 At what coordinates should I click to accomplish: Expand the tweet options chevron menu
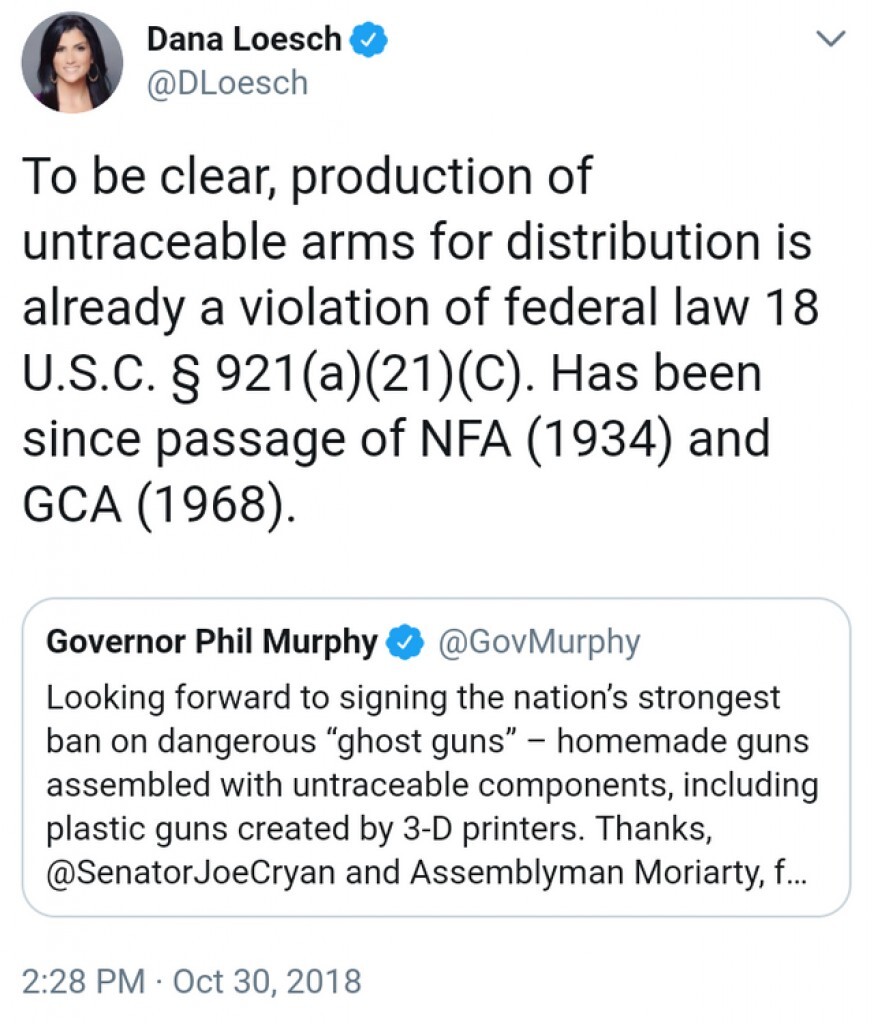pyautogui.click(x=831, y=39)
